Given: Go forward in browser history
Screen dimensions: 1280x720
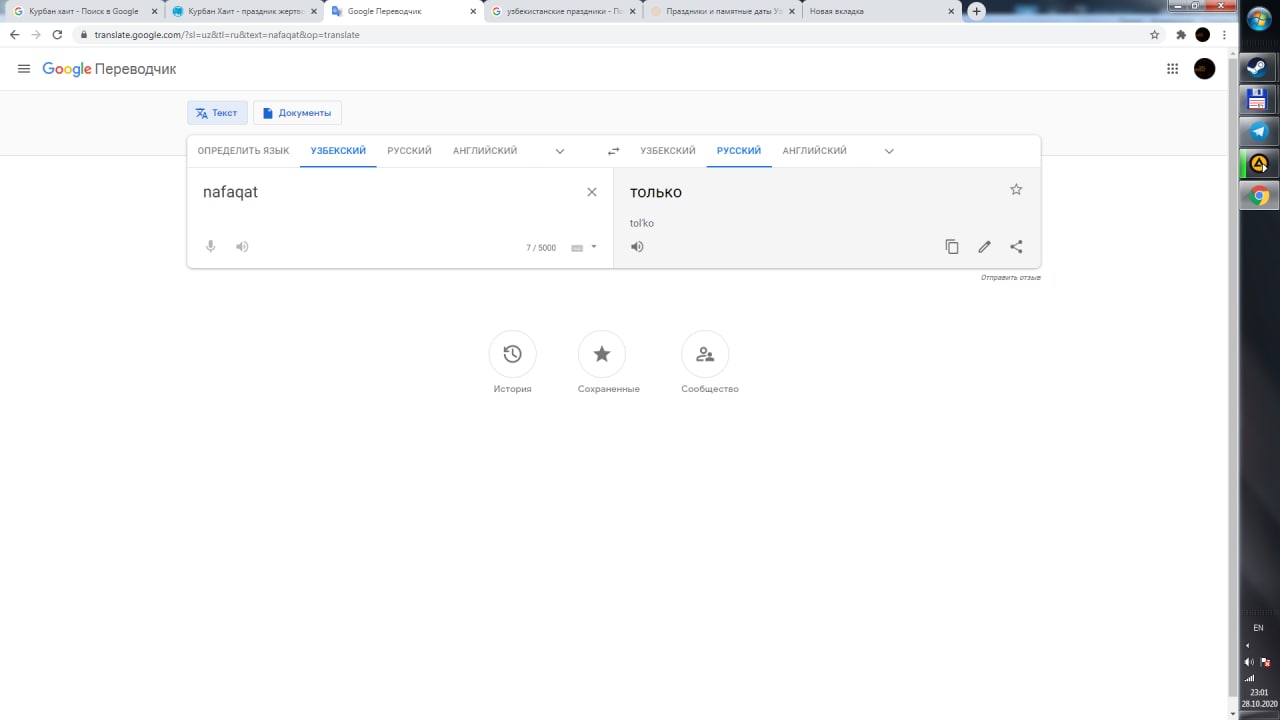Looking at the screenshot, I should click(x=36, y=34).
